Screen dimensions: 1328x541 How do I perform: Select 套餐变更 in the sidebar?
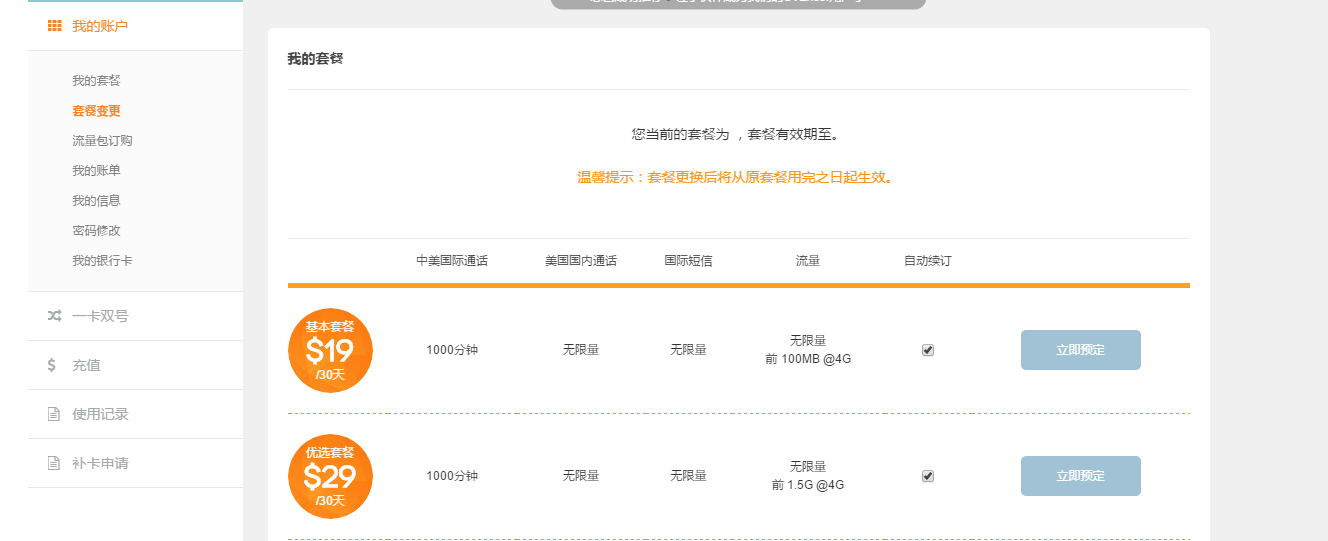pyautogui.click(x=96, y=111)
